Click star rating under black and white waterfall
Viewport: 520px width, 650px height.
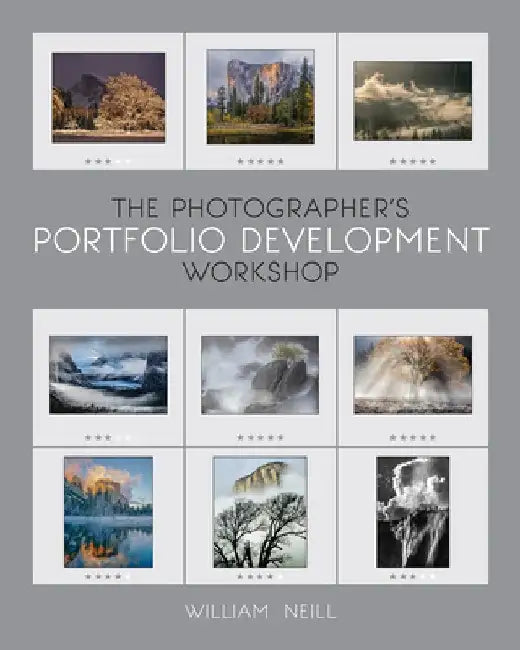[413, 576]
